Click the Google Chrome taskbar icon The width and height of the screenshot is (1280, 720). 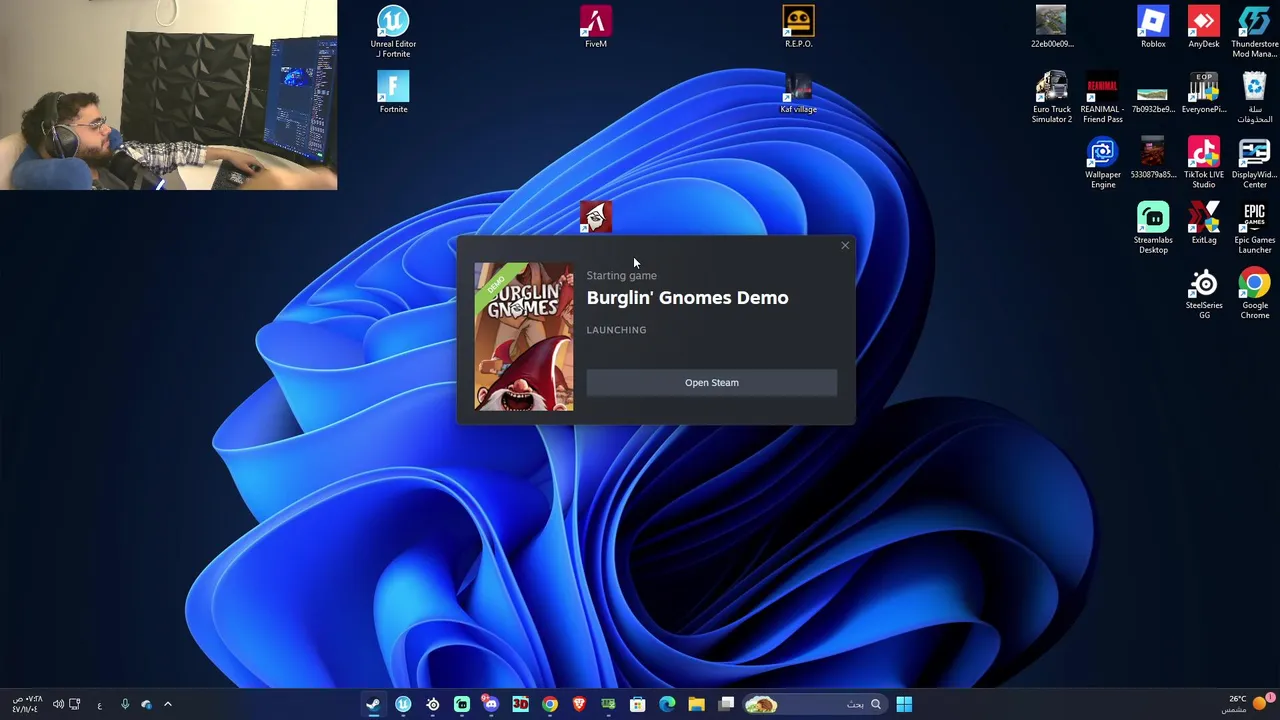pos(549,704)
